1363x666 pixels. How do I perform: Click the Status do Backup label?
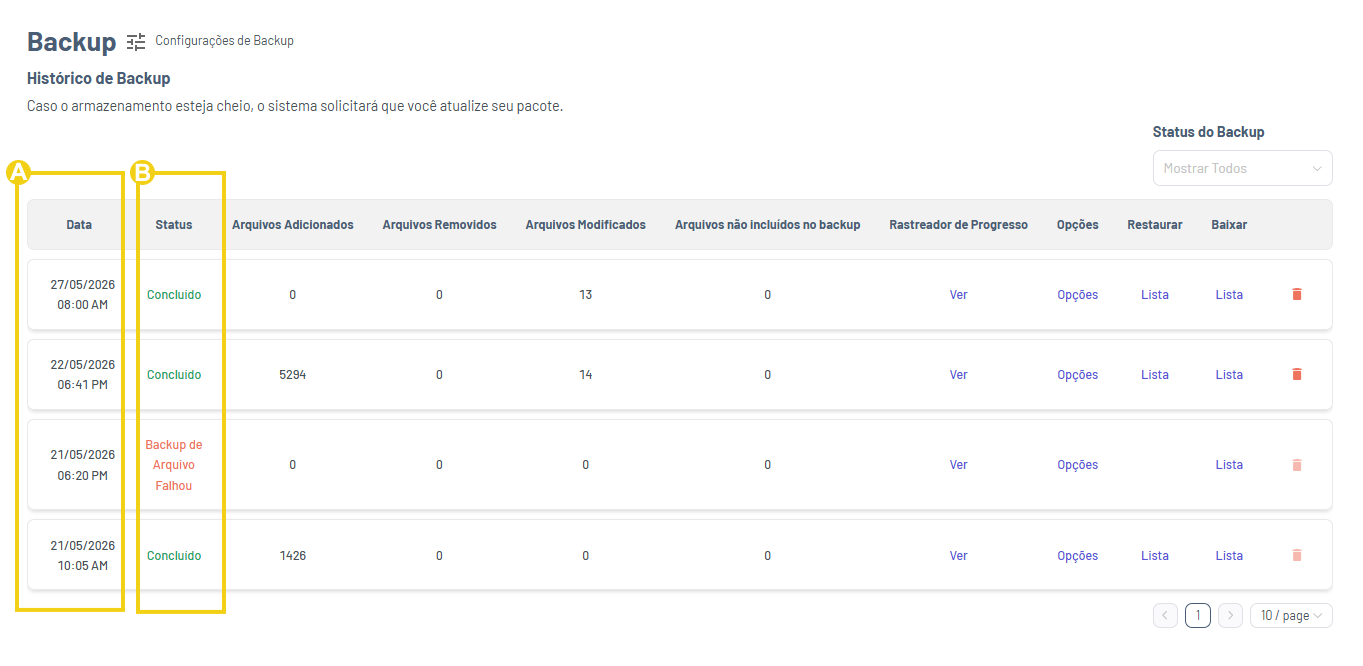[1208, 132]
